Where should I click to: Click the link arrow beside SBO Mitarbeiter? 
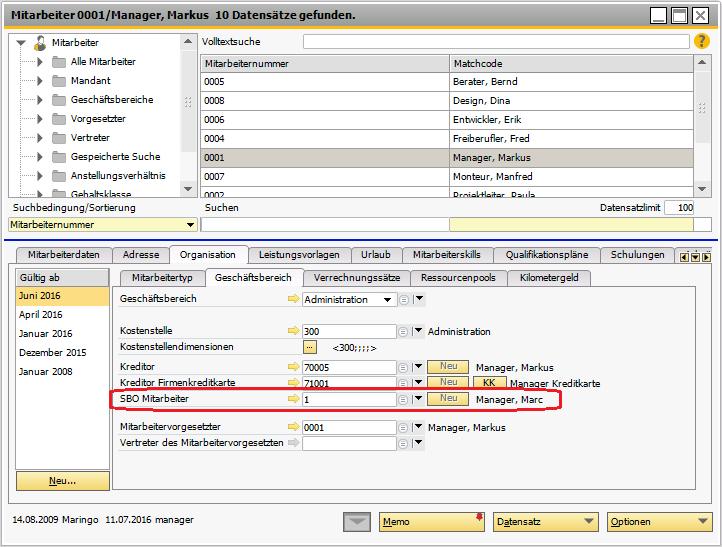[293, 399]
